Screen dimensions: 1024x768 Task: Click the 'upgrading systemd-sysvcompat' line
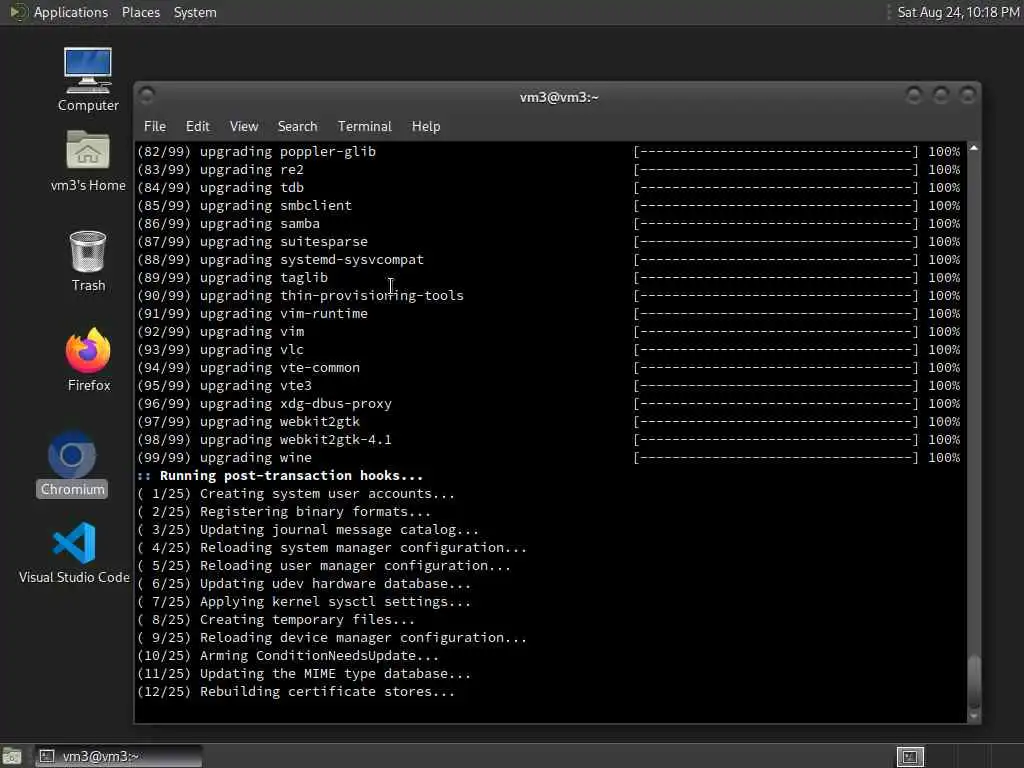(x=281, y=259)
